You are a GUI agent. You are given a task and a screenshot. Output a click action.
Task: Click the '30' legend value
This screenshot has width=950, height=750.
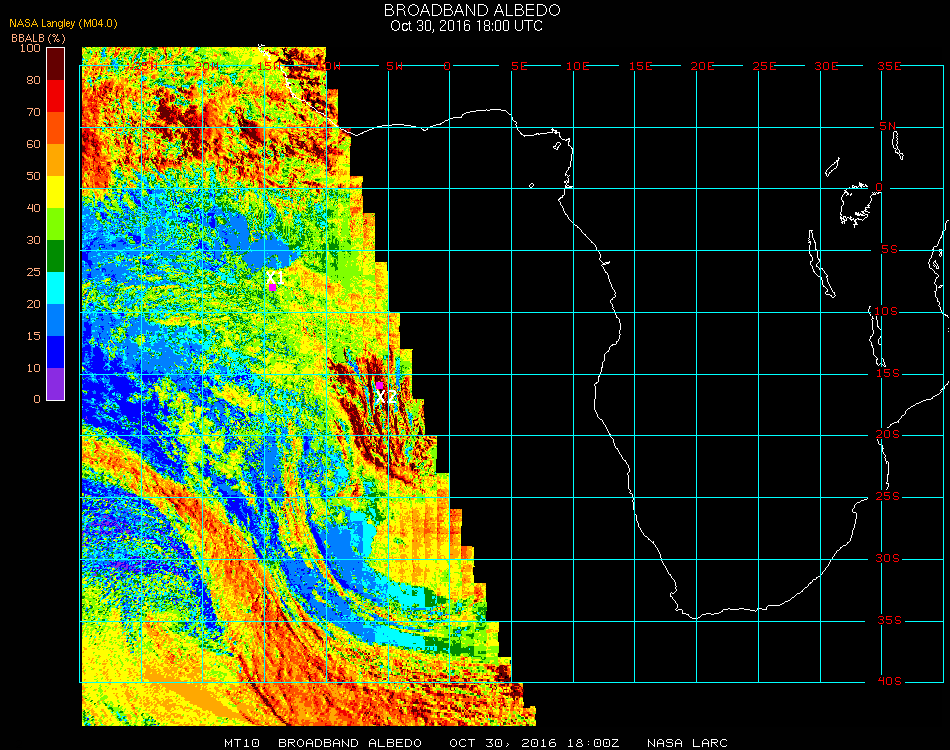tap(33, 241)
